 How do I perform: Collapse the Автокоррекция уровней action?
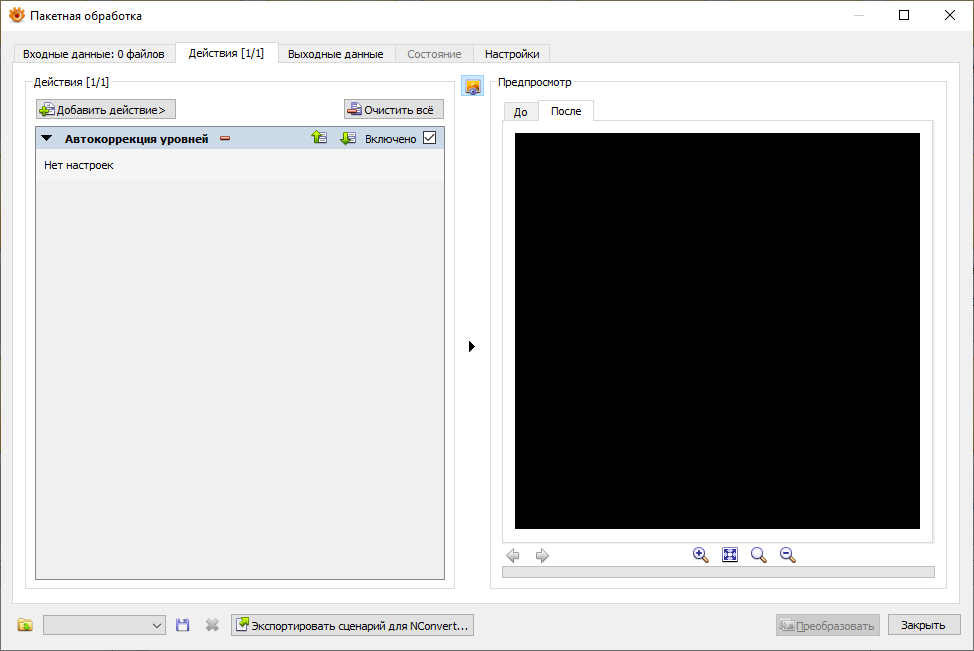click(47, 139)
